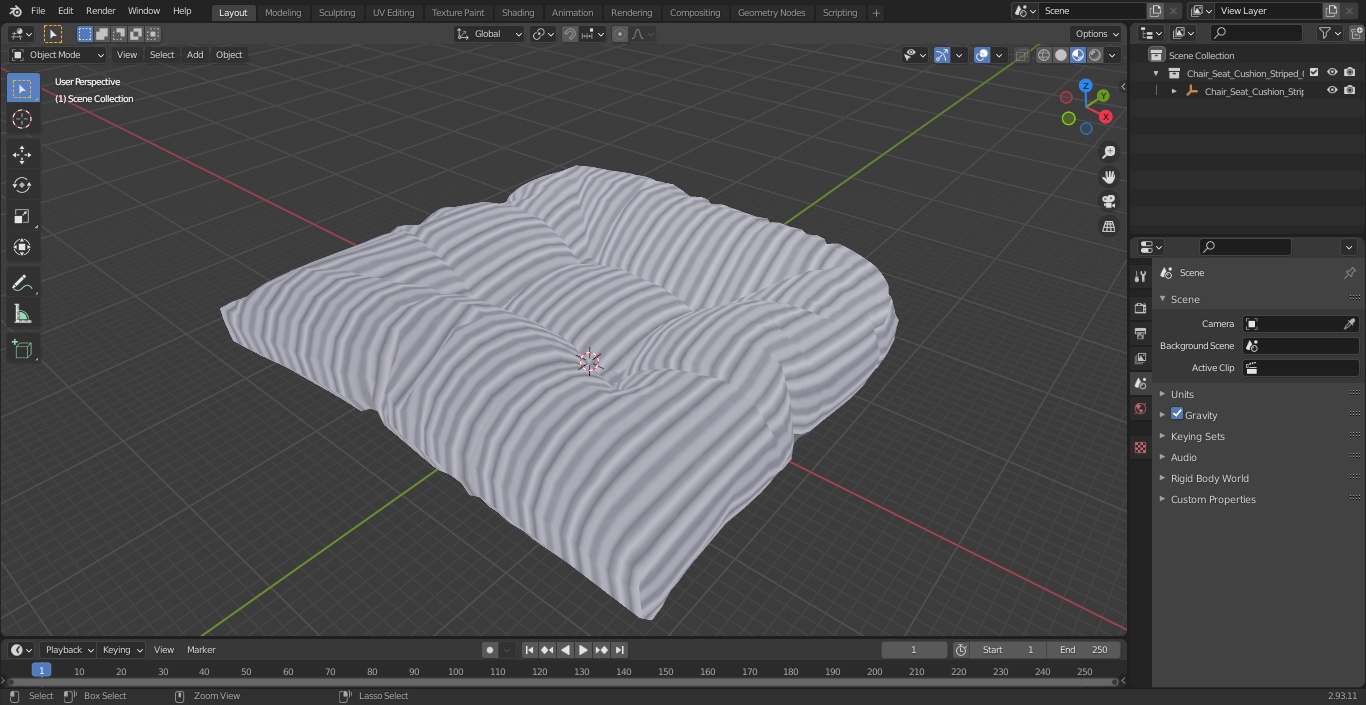Image resolution: width=1366 pixels, height=705 pixels.
Task: Open the Render properties tab
Action: [x=1140, y=308]
